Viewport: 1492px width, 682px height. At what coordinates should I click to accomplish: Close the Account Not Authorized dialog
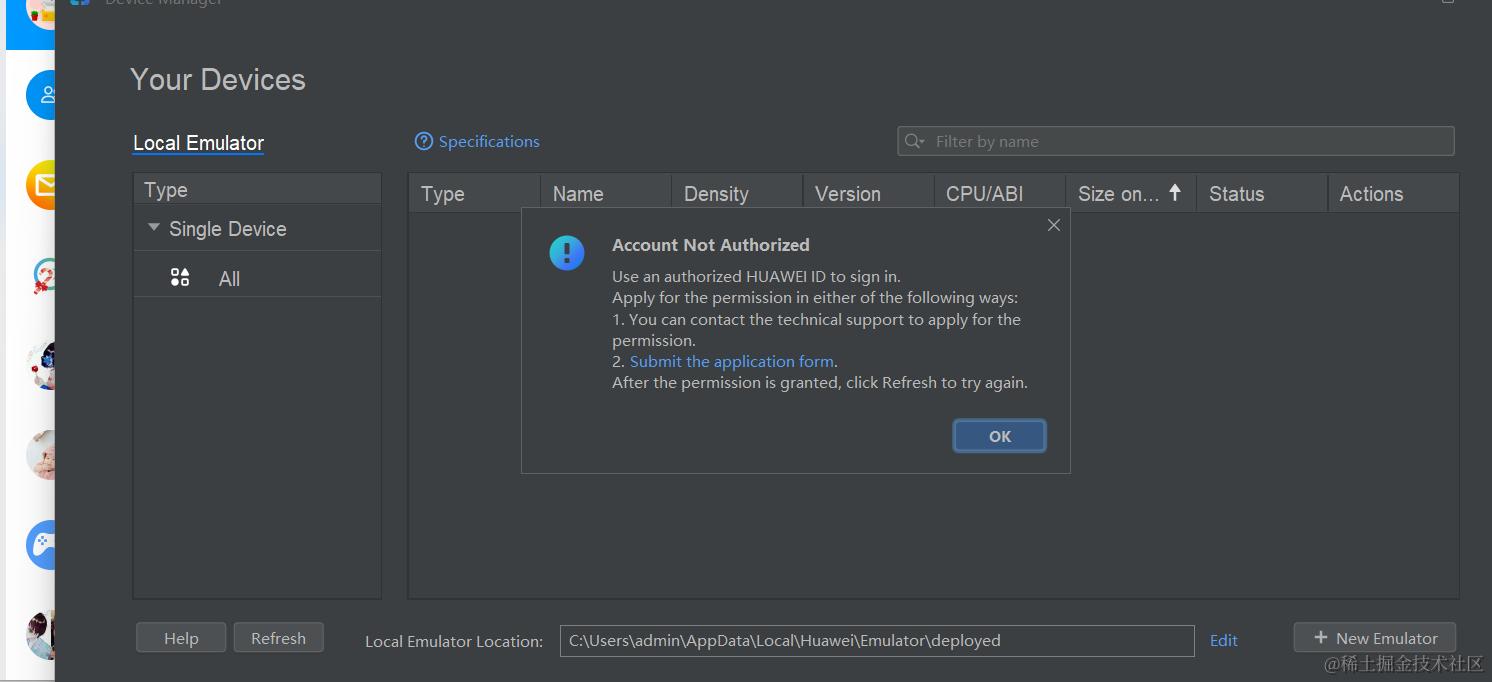pos(1053,225)
